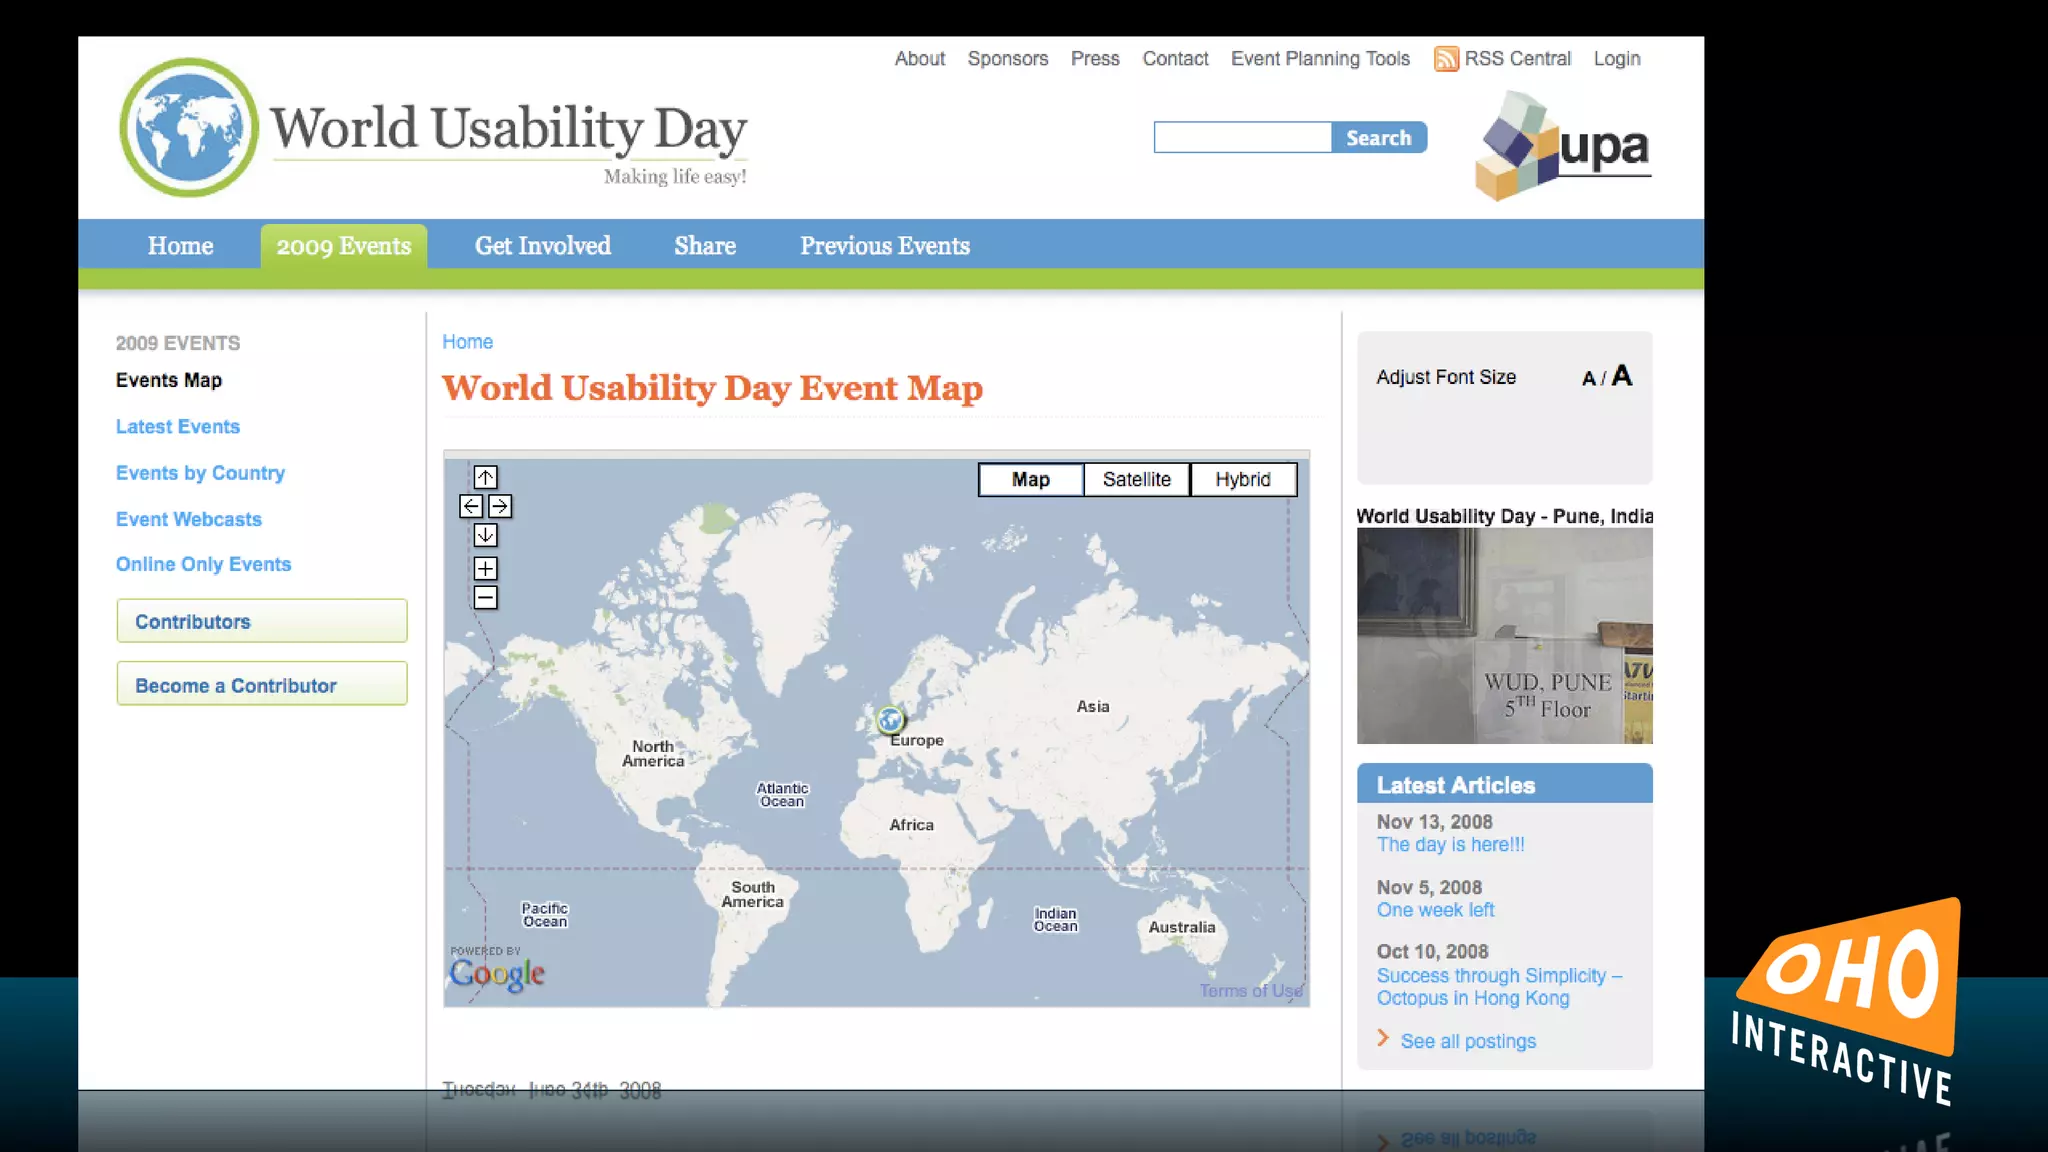This screenshot has width=2048, height=1152.
Task: Open the WUD Pune India photo
Action: (x=1504, y=636)
